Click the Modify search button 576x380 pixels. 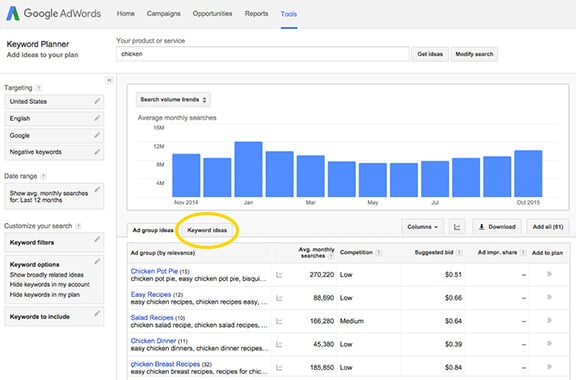(474, 54)
